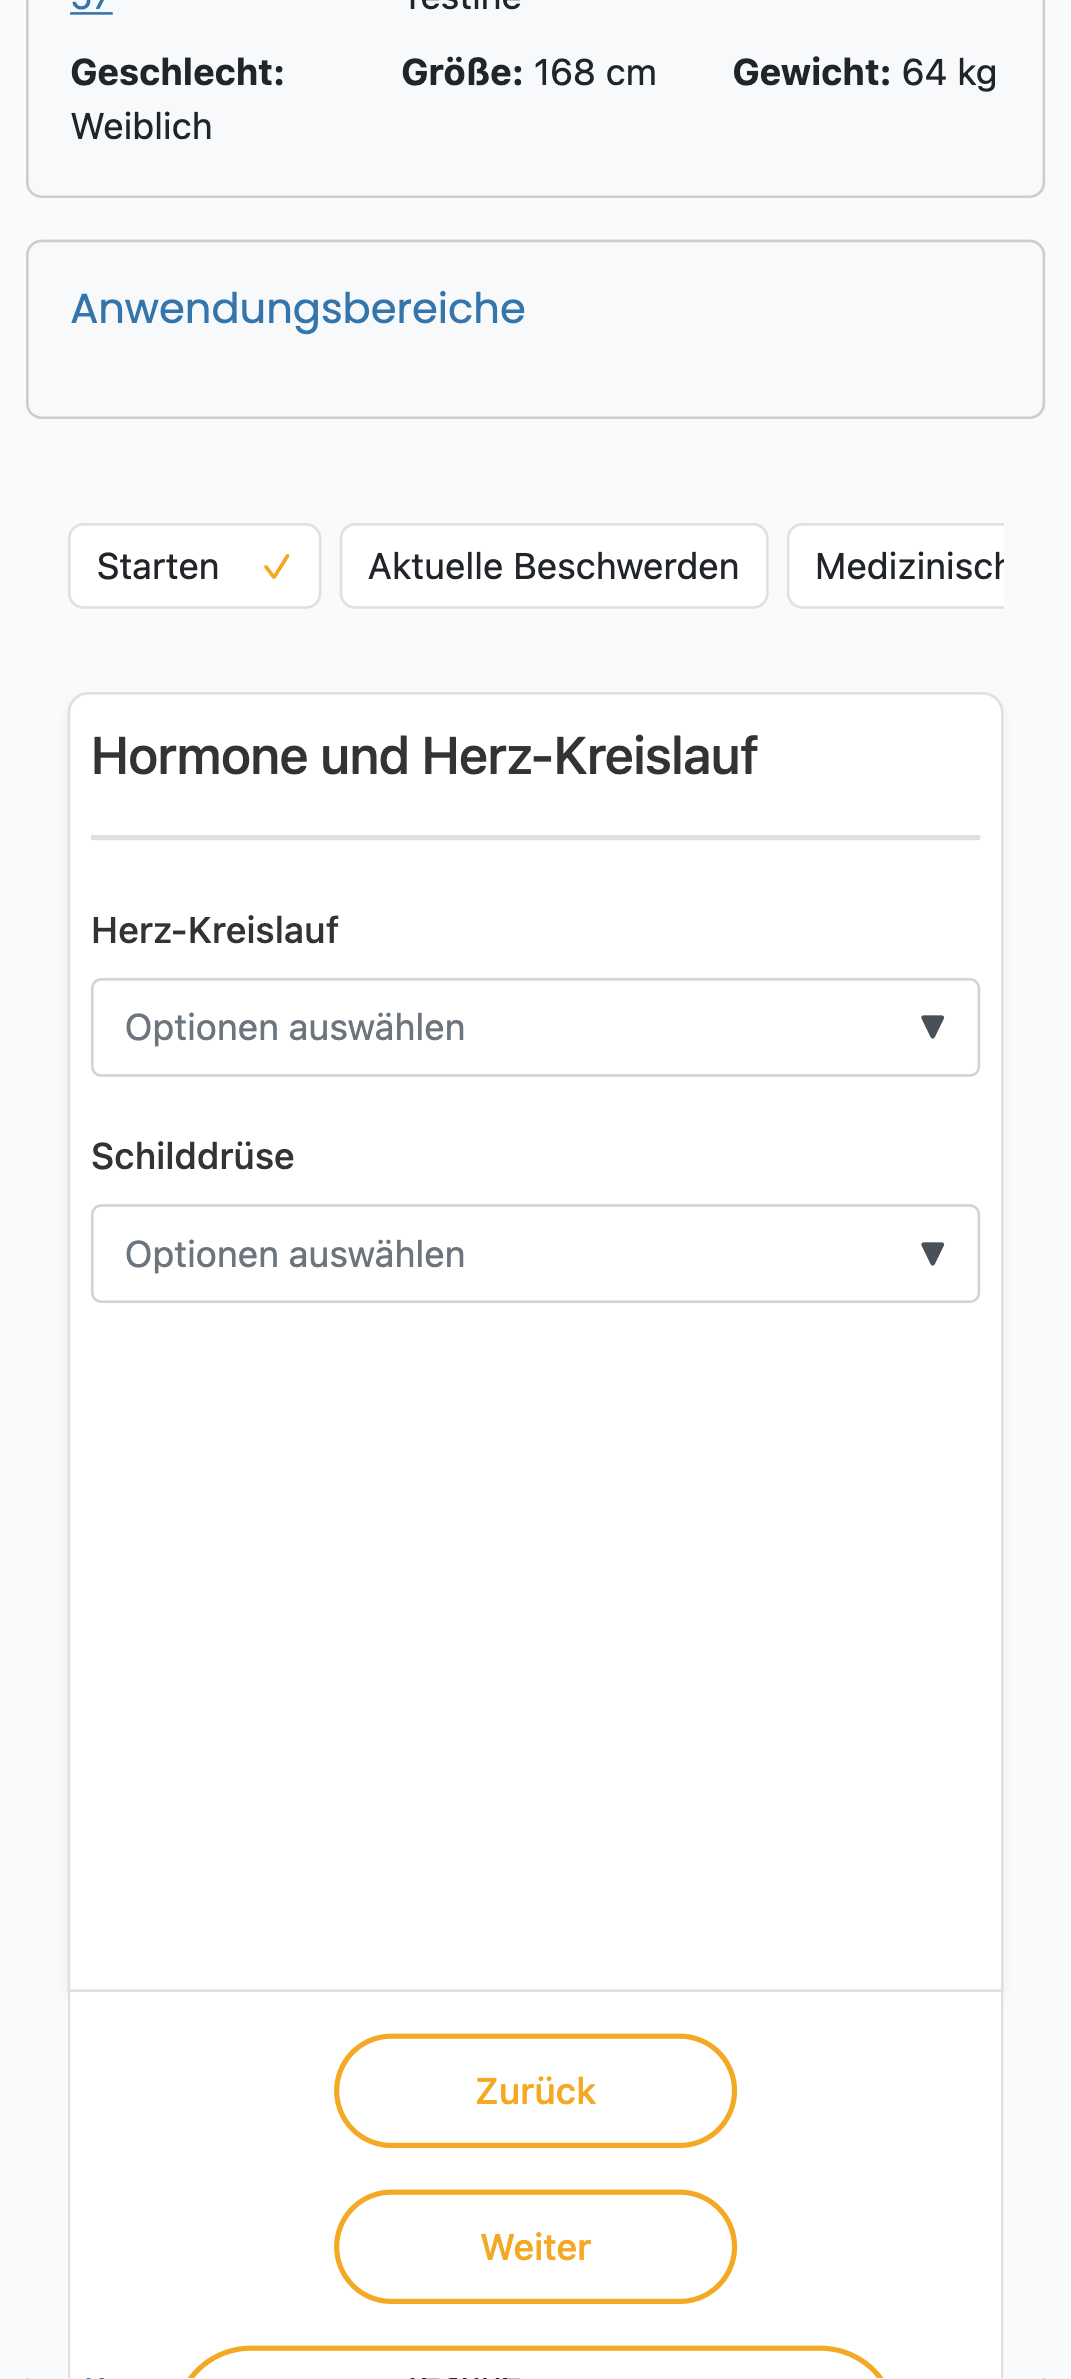Open the Aktuelle Beschwerden tab

(554, 566)
